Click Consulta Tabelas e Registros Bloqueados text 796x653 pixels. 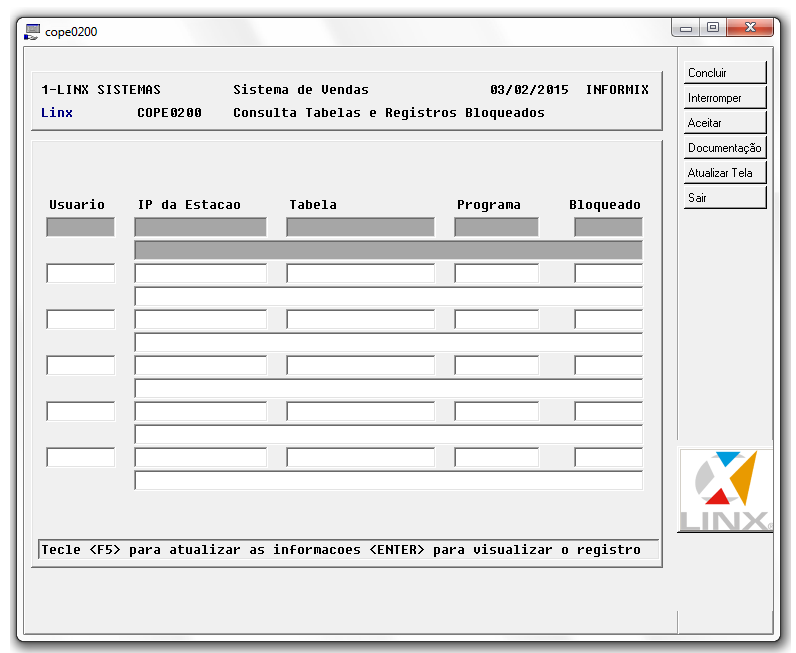click(x=388, y=113)
